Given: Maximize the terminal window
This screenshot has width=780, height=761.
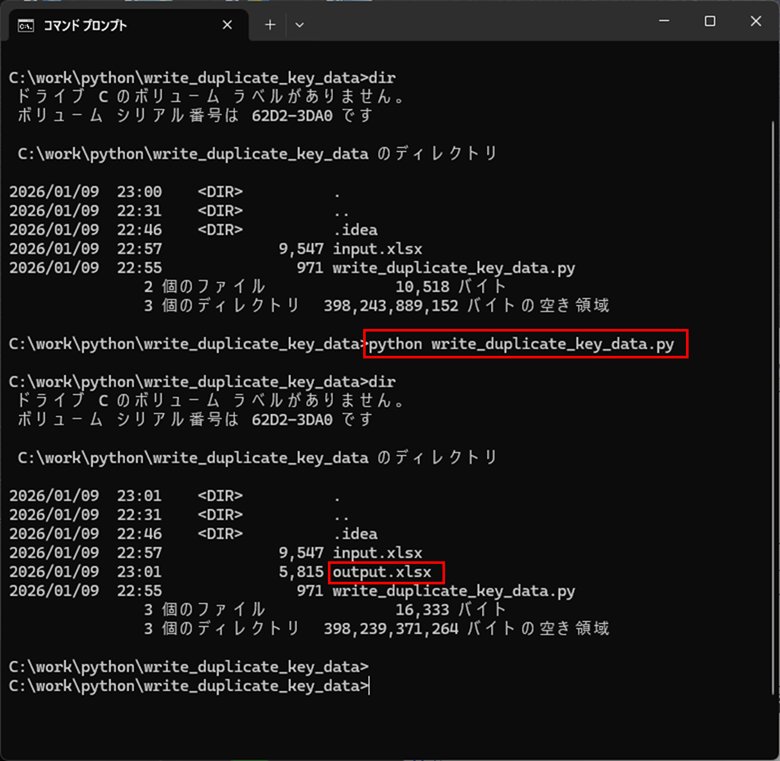Looking at the screenshot, I should coord(709,22).
